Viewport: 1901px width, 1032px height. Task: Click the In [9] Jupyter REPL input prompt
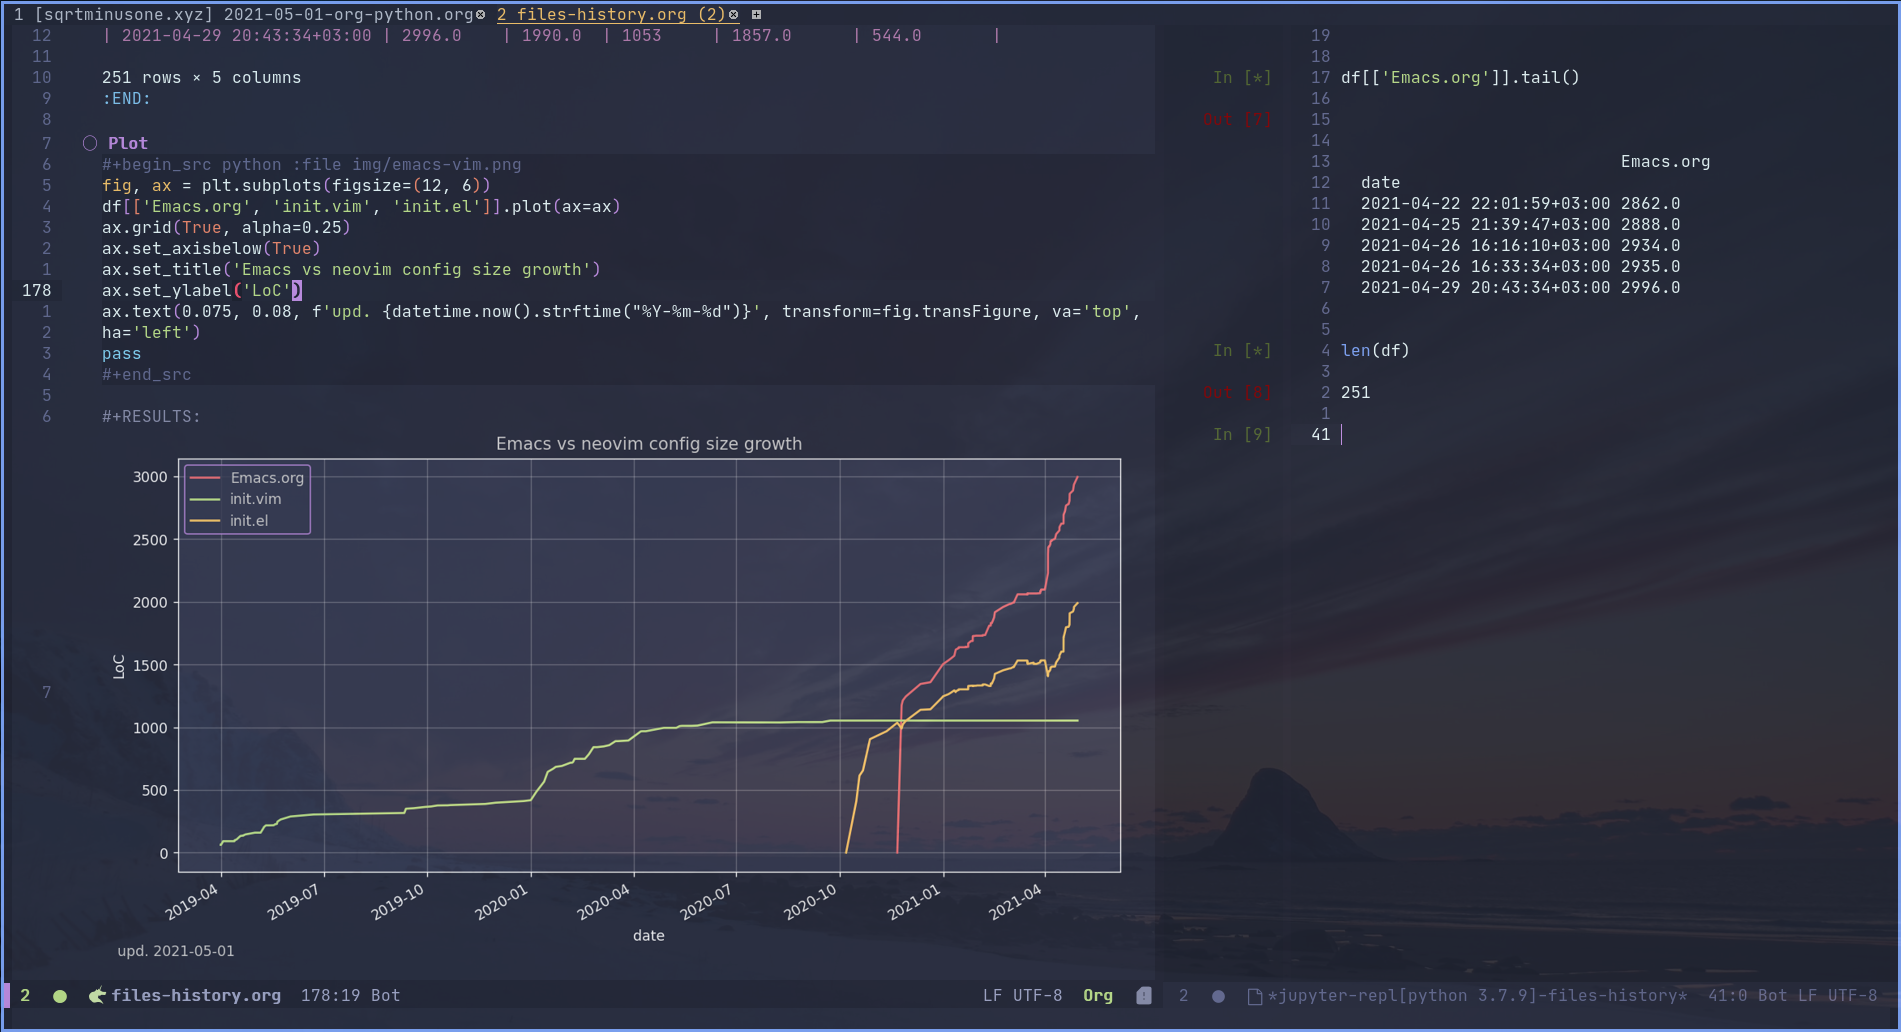1243,434
